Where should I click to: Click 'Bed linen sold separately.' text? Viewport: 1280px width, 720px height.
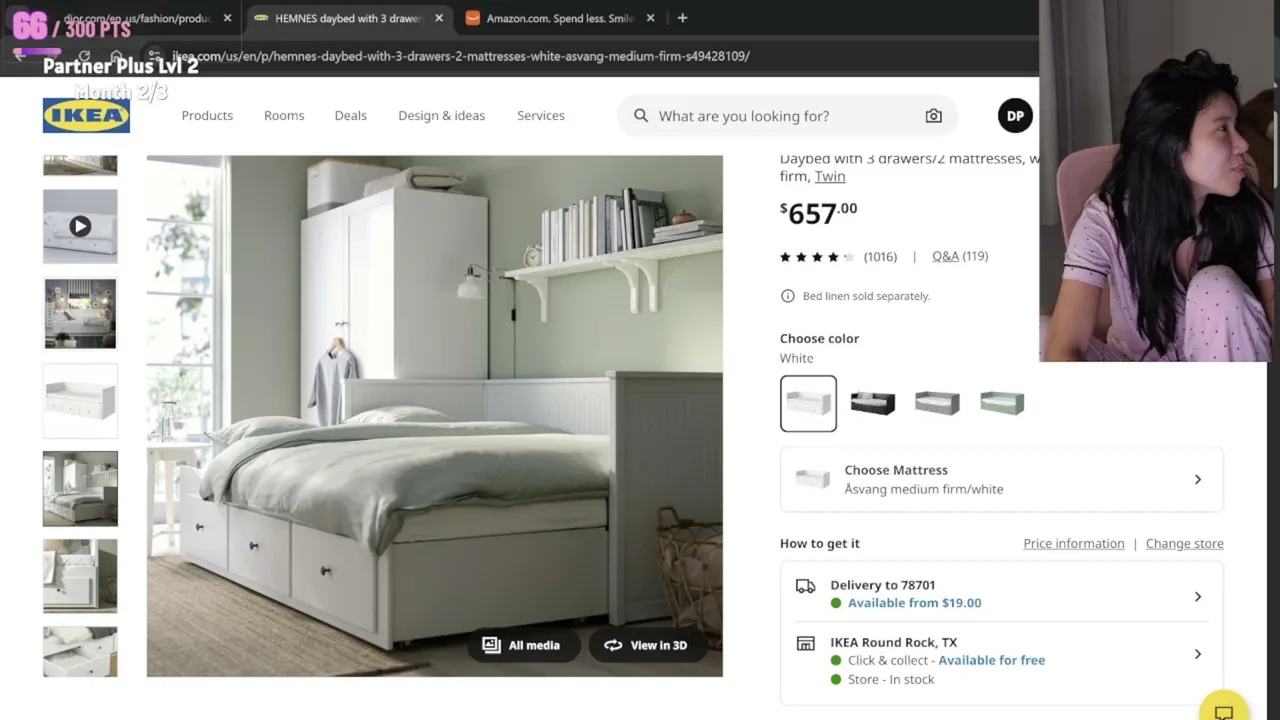pyautogui.click(x=866, y=296)
